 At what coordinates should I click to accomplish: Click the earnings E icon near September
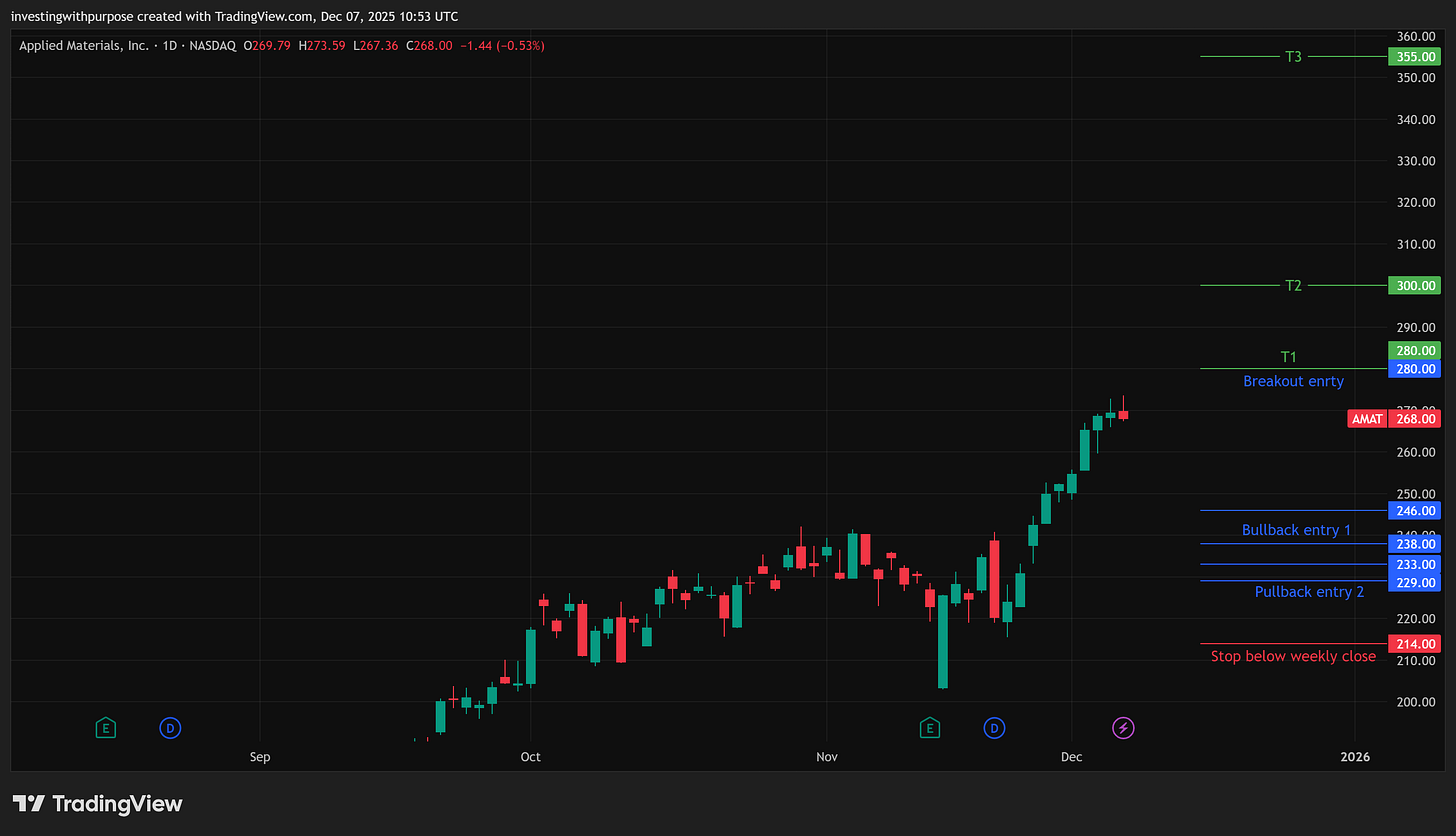click(105, 728)
